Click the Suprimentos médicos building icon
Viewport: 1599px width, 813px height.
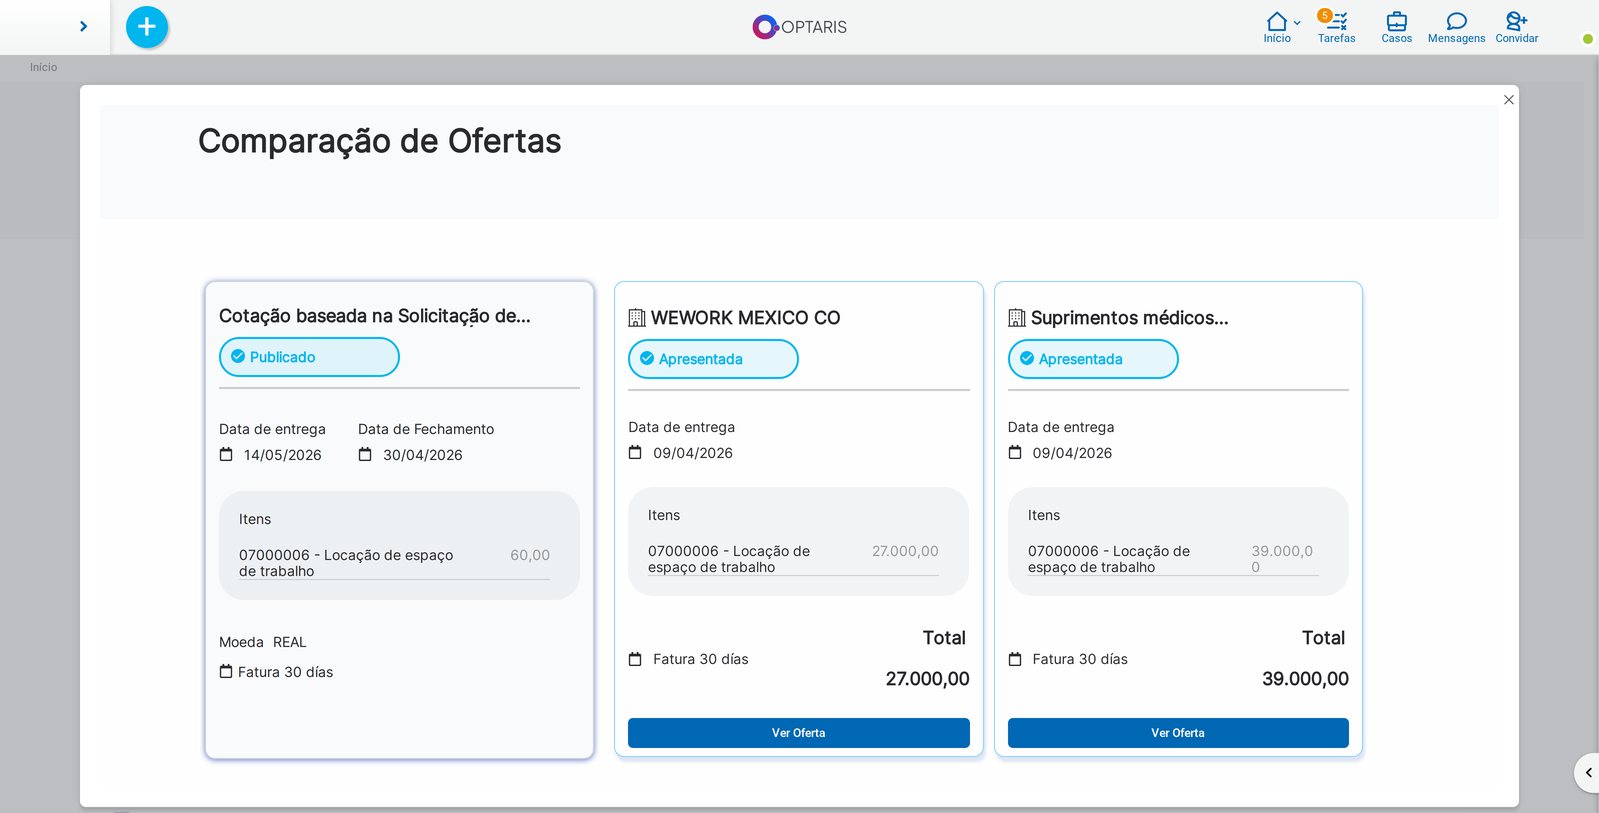(x=1017, y=318)
